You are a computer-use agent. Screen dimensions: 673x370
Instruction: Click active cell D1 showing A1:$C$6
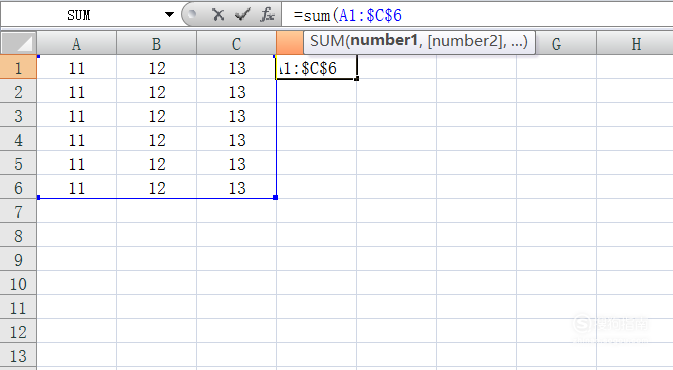[x=316, y=68]
